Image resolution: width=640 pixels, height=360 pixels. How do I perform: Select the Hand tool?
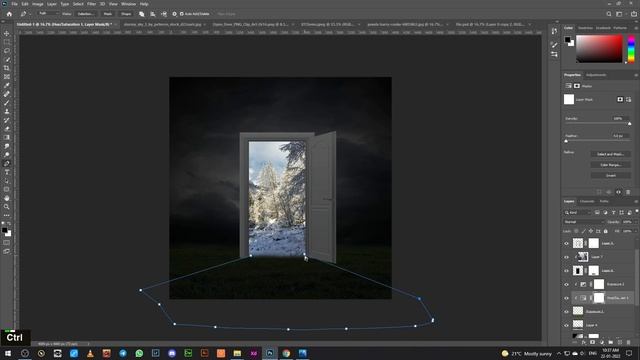7,198
